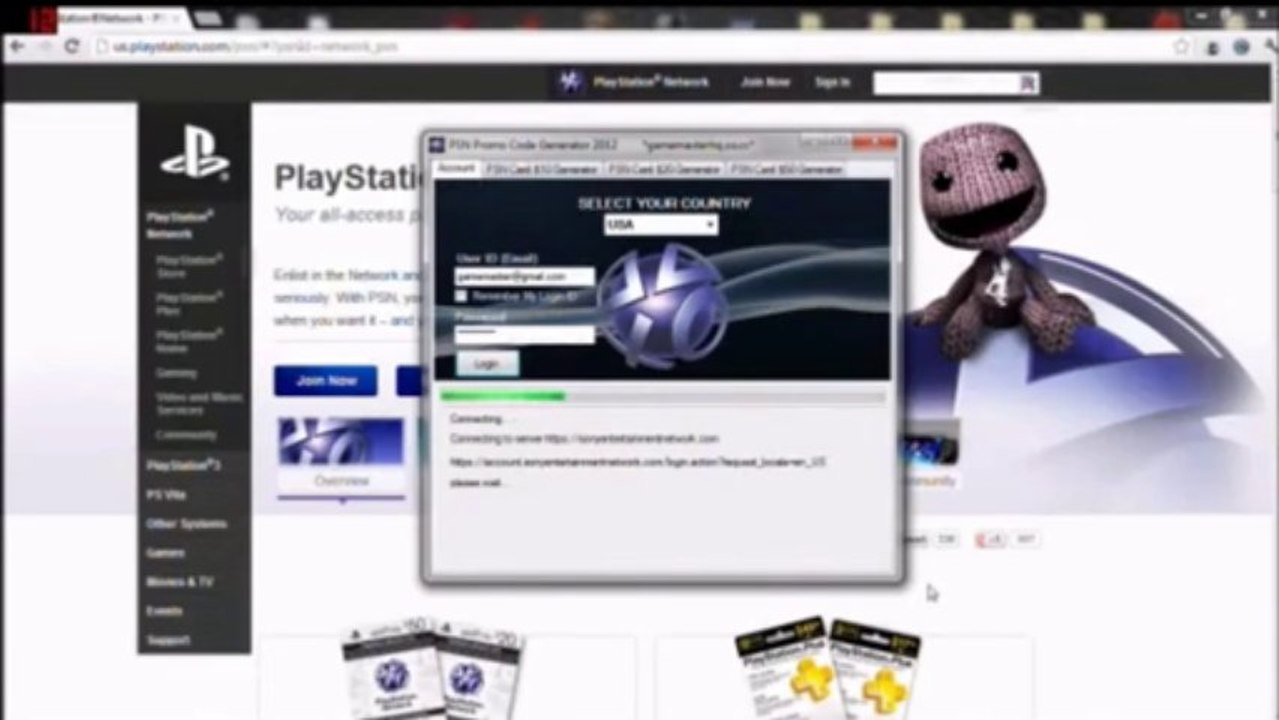Open the Select Your Country dropdown
1279x720 pixels.
[661, 225]
